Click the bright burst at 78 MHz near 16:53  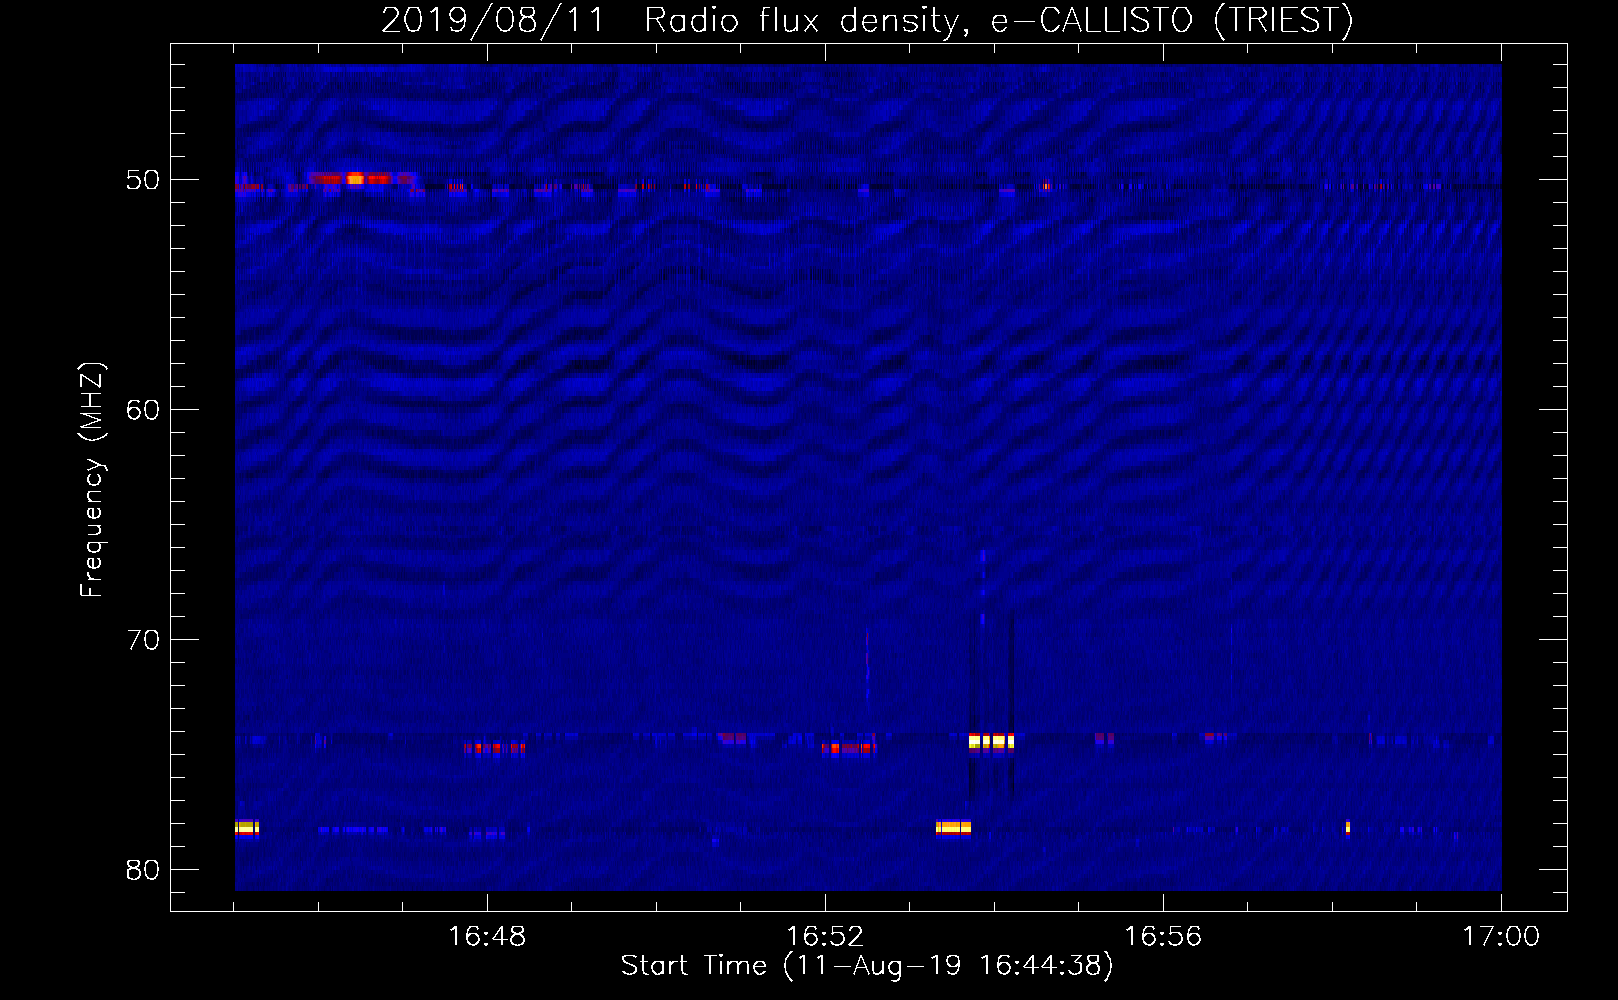point(953,827)
